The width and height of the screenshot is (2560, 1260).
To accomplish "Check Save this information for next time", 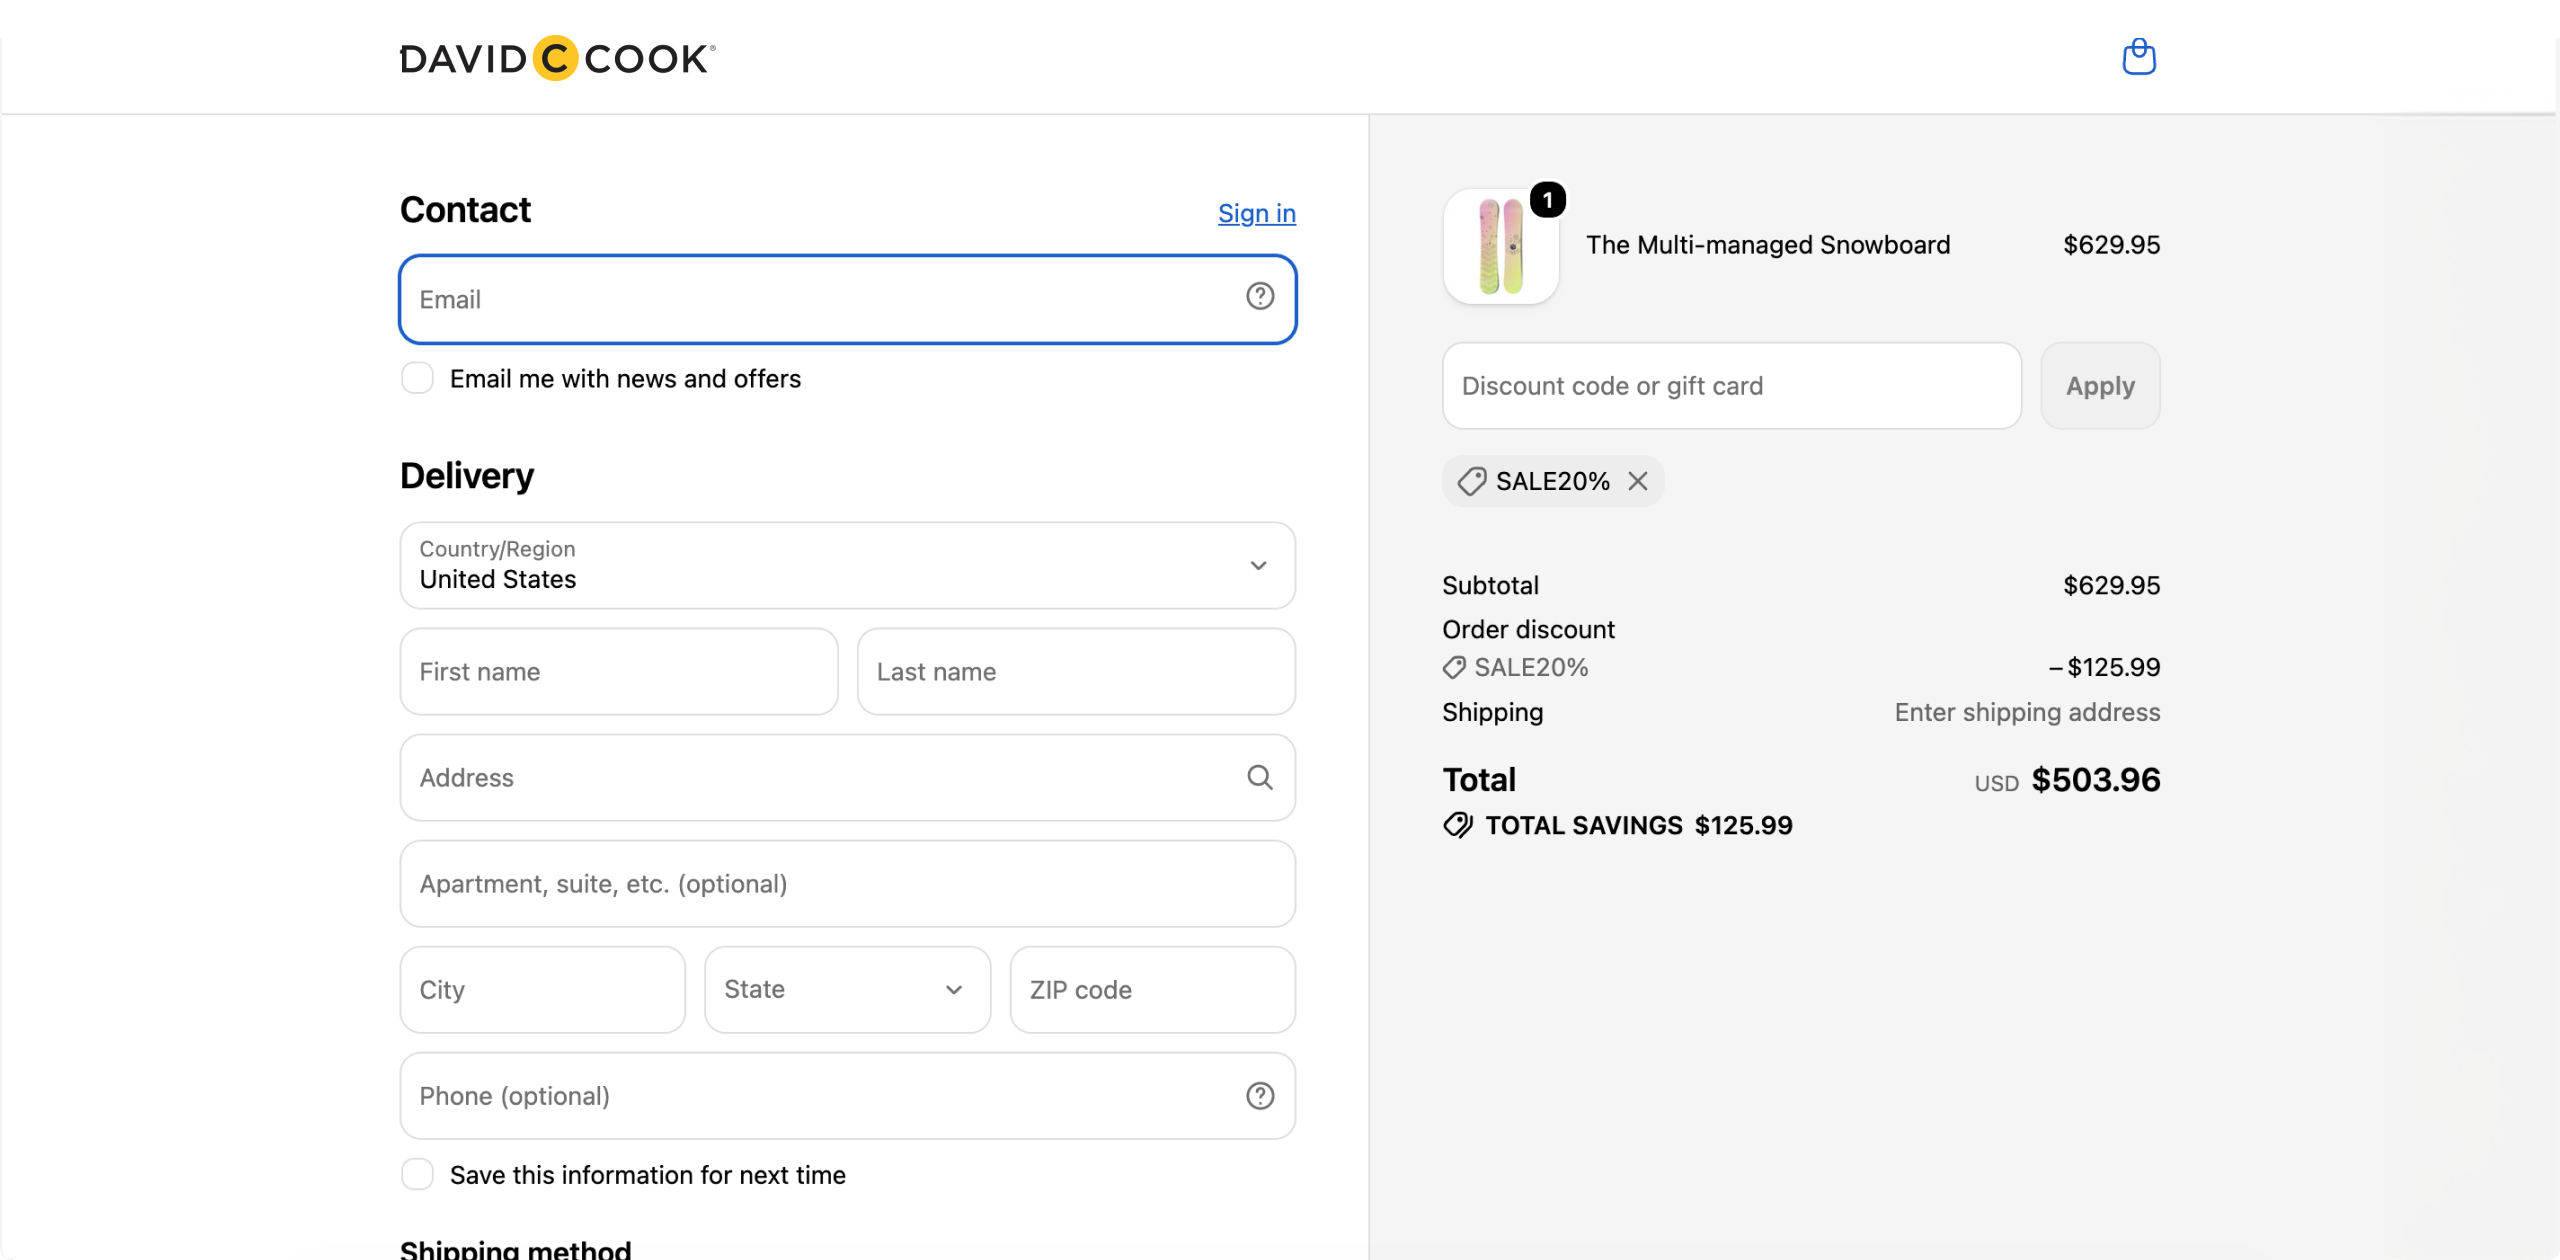I will (x=417, y=1174).
